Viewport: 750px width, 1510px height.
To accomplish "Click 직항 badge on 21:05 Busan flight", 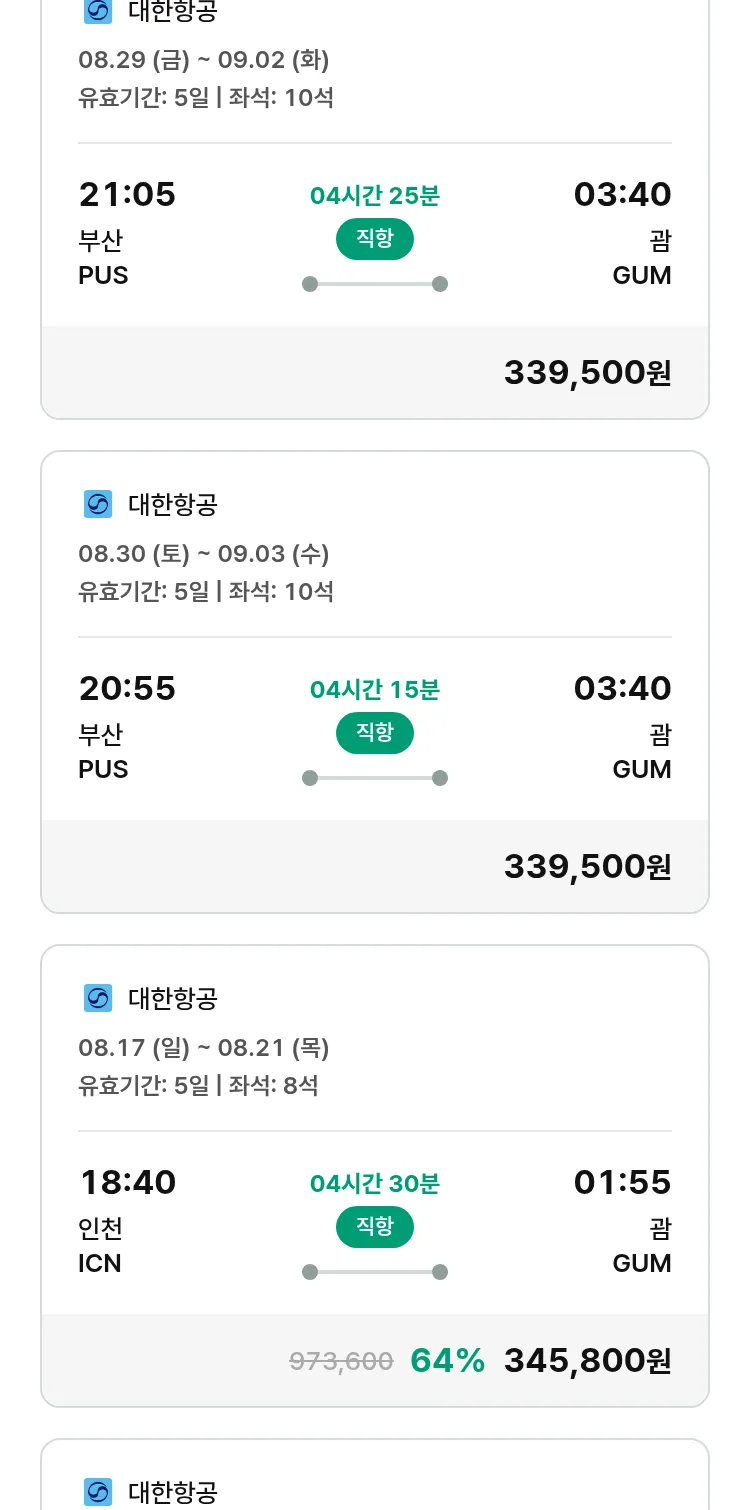I will click(374, 239).
